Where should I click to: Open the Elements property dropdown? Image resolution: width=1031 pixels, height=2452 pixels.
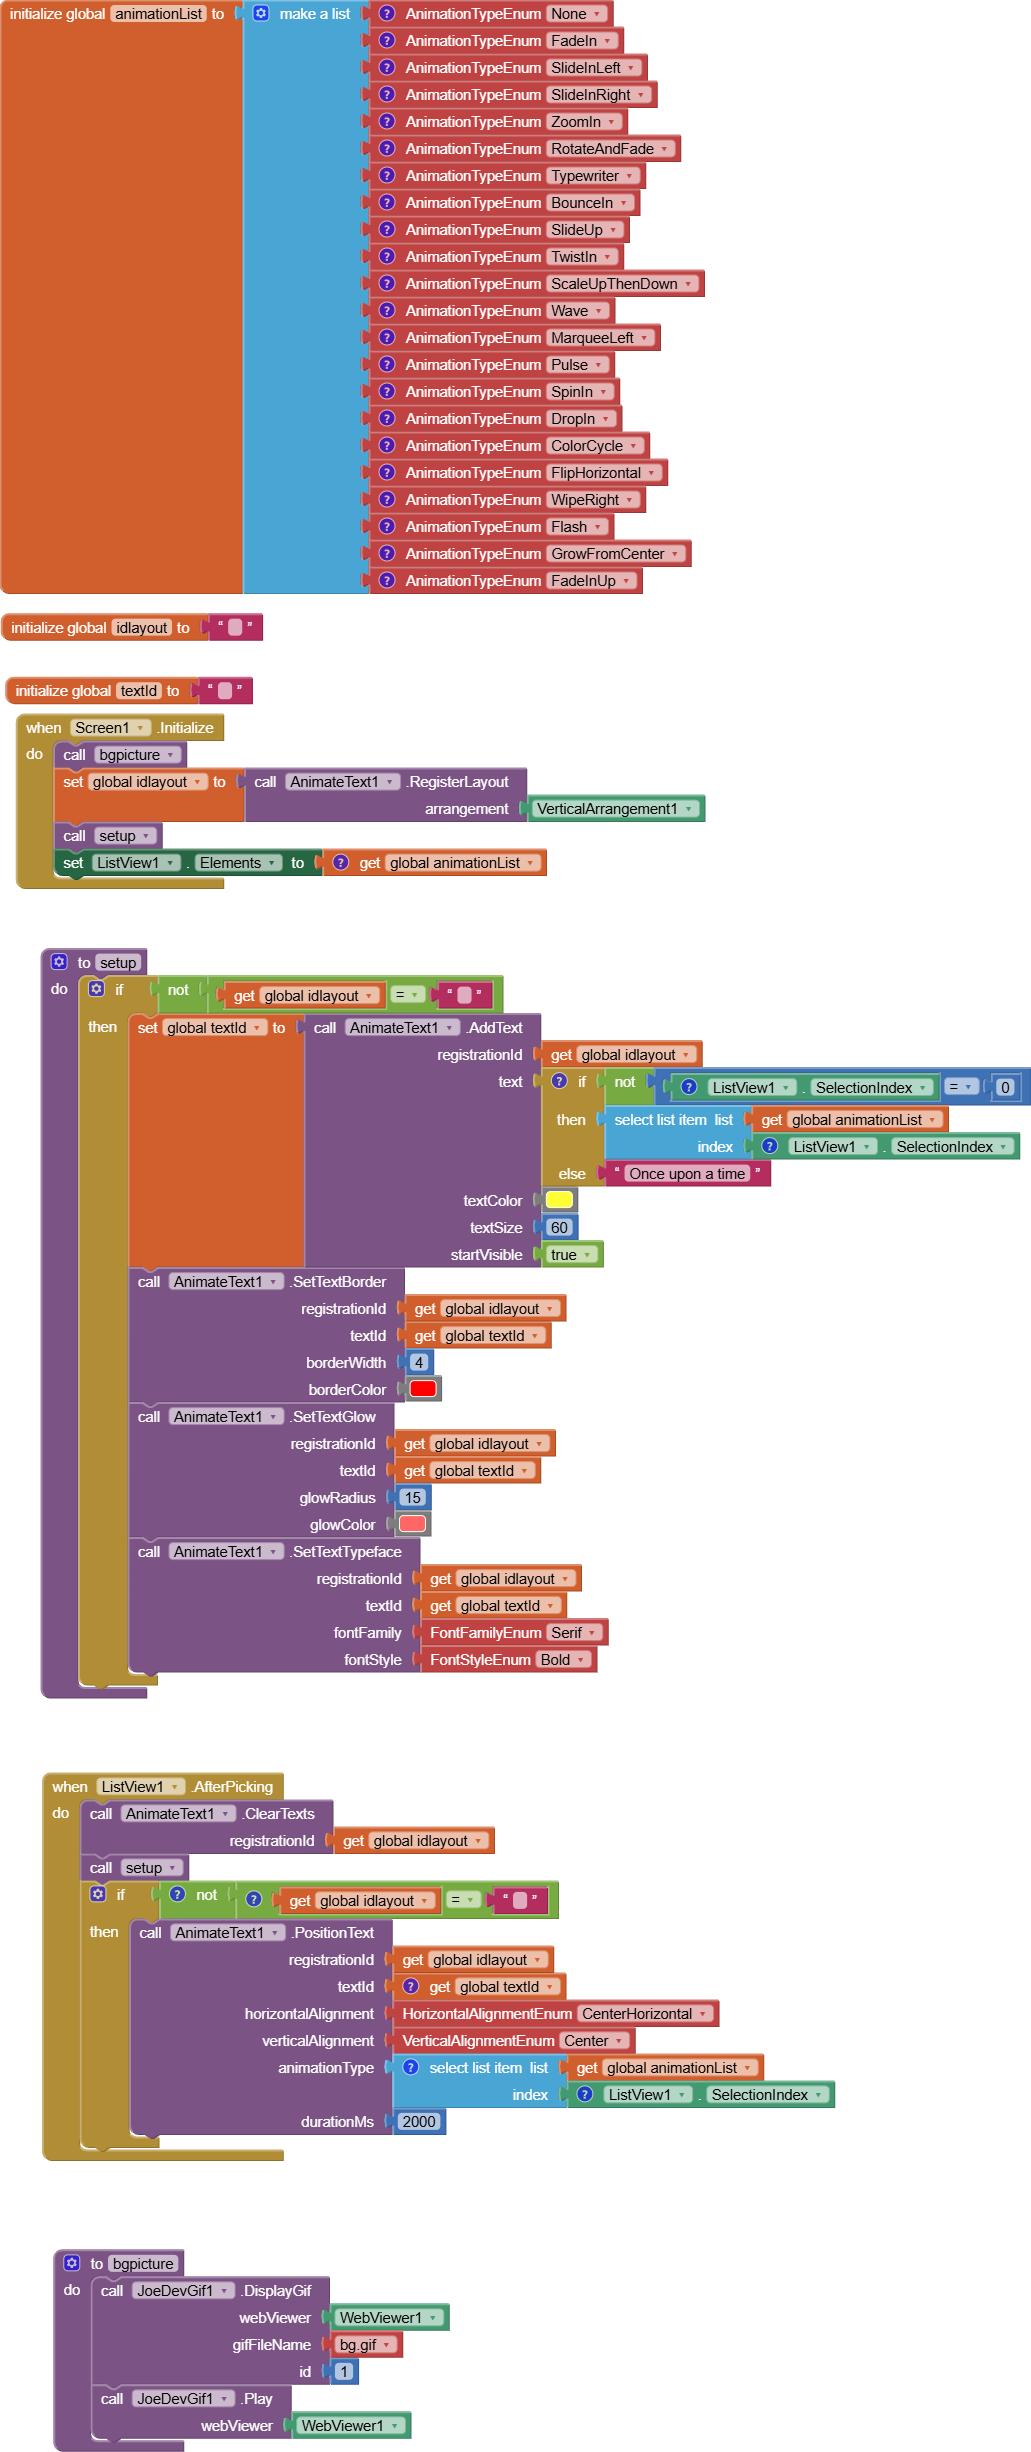tap(237, 863)
